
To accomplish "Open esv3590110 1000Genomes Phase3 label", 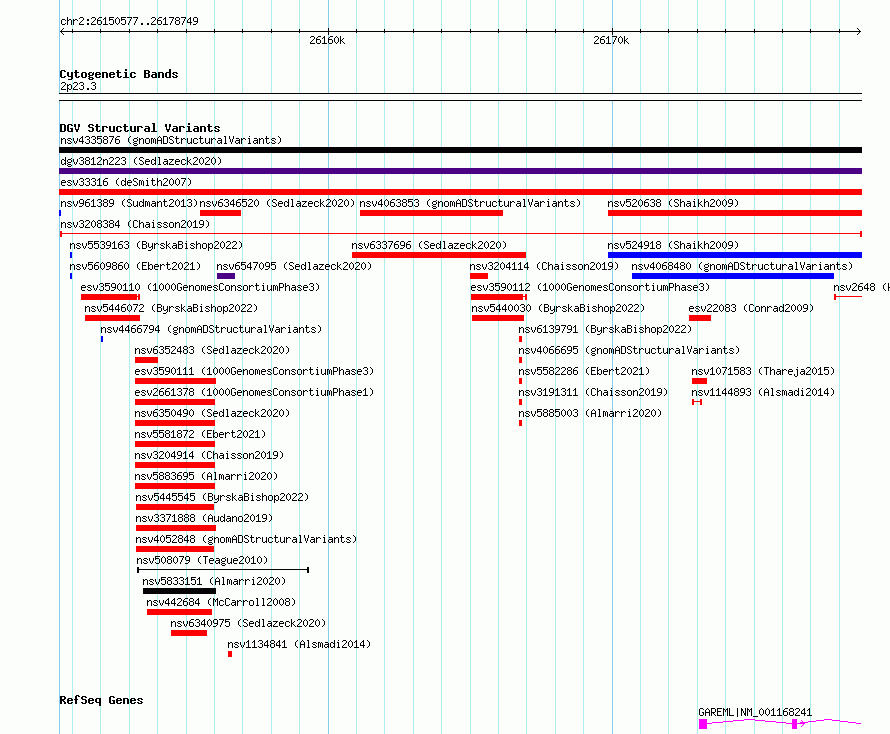I will [x=200, y=287].
